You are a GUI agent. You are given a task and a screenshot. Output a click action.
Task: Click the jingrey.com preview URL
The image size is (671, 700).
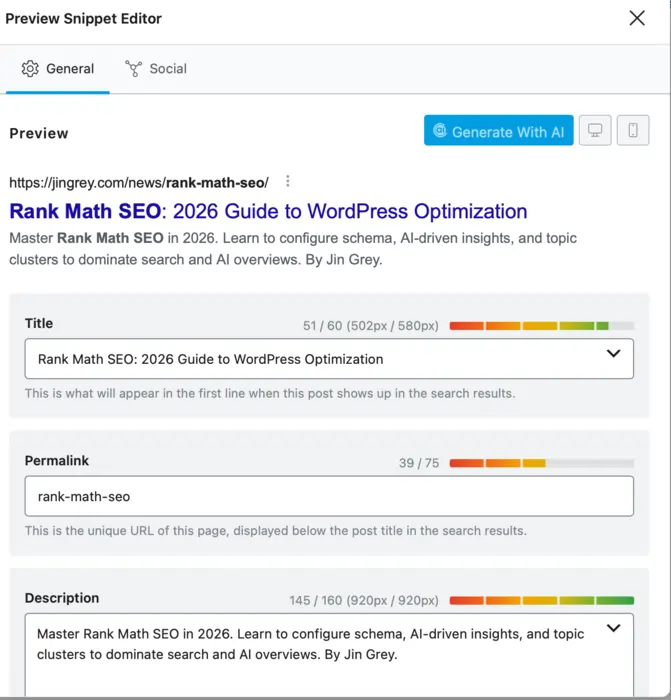[x=138, y=183]
